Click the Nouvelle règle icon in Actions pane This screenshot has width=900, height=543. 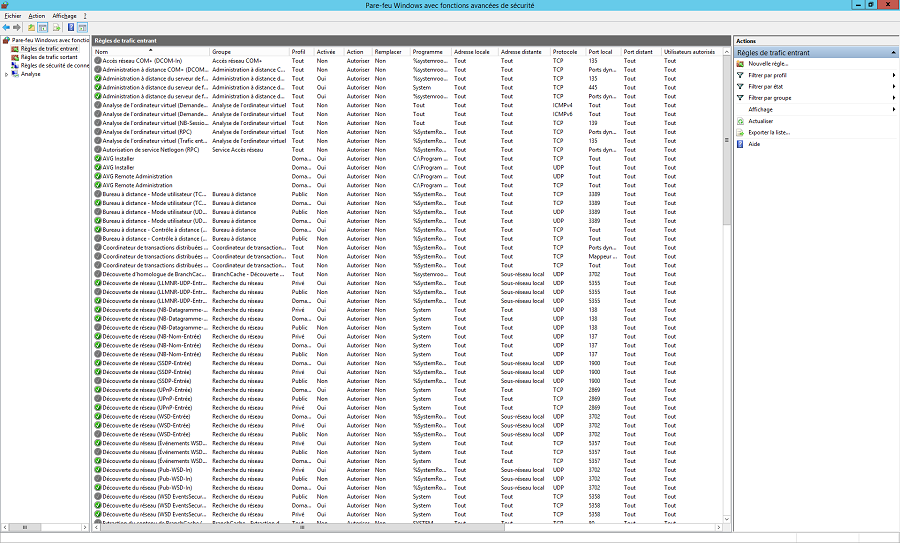[740, 64]
